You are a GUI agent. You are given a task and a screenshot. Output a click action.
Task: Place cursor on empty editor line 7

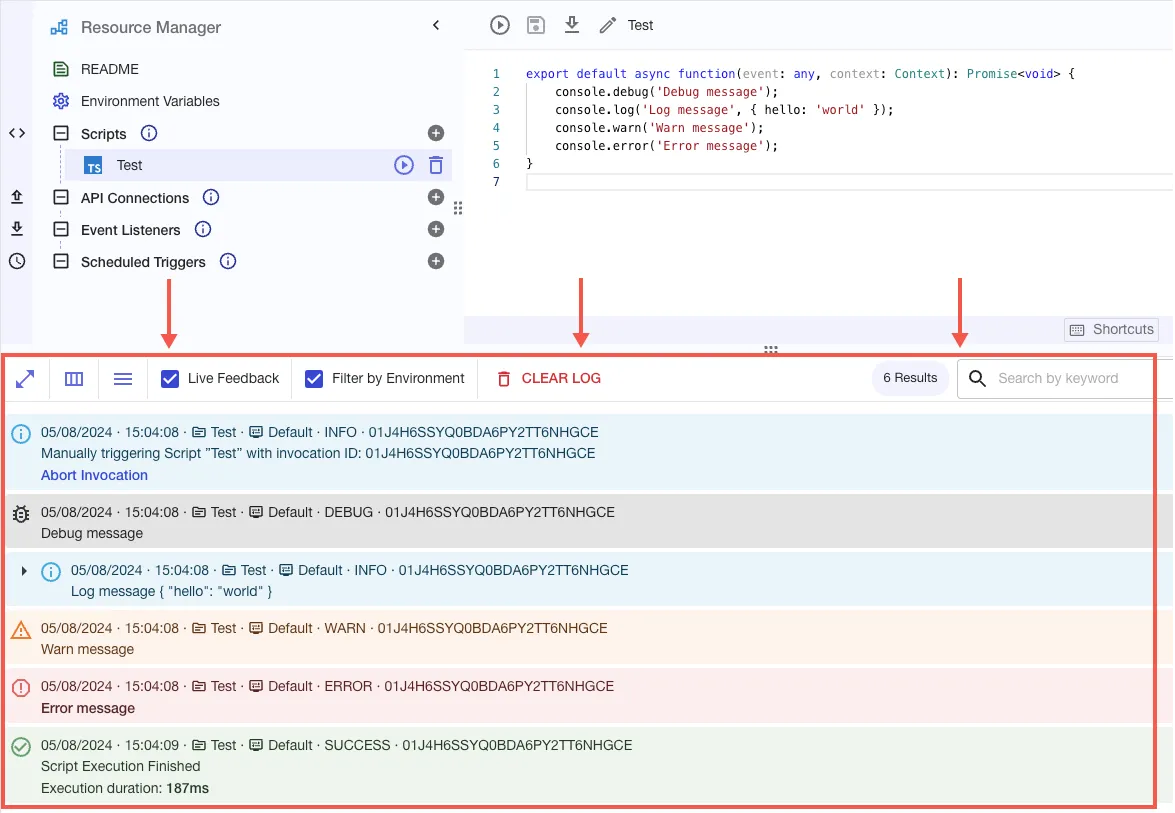(849, 182)
